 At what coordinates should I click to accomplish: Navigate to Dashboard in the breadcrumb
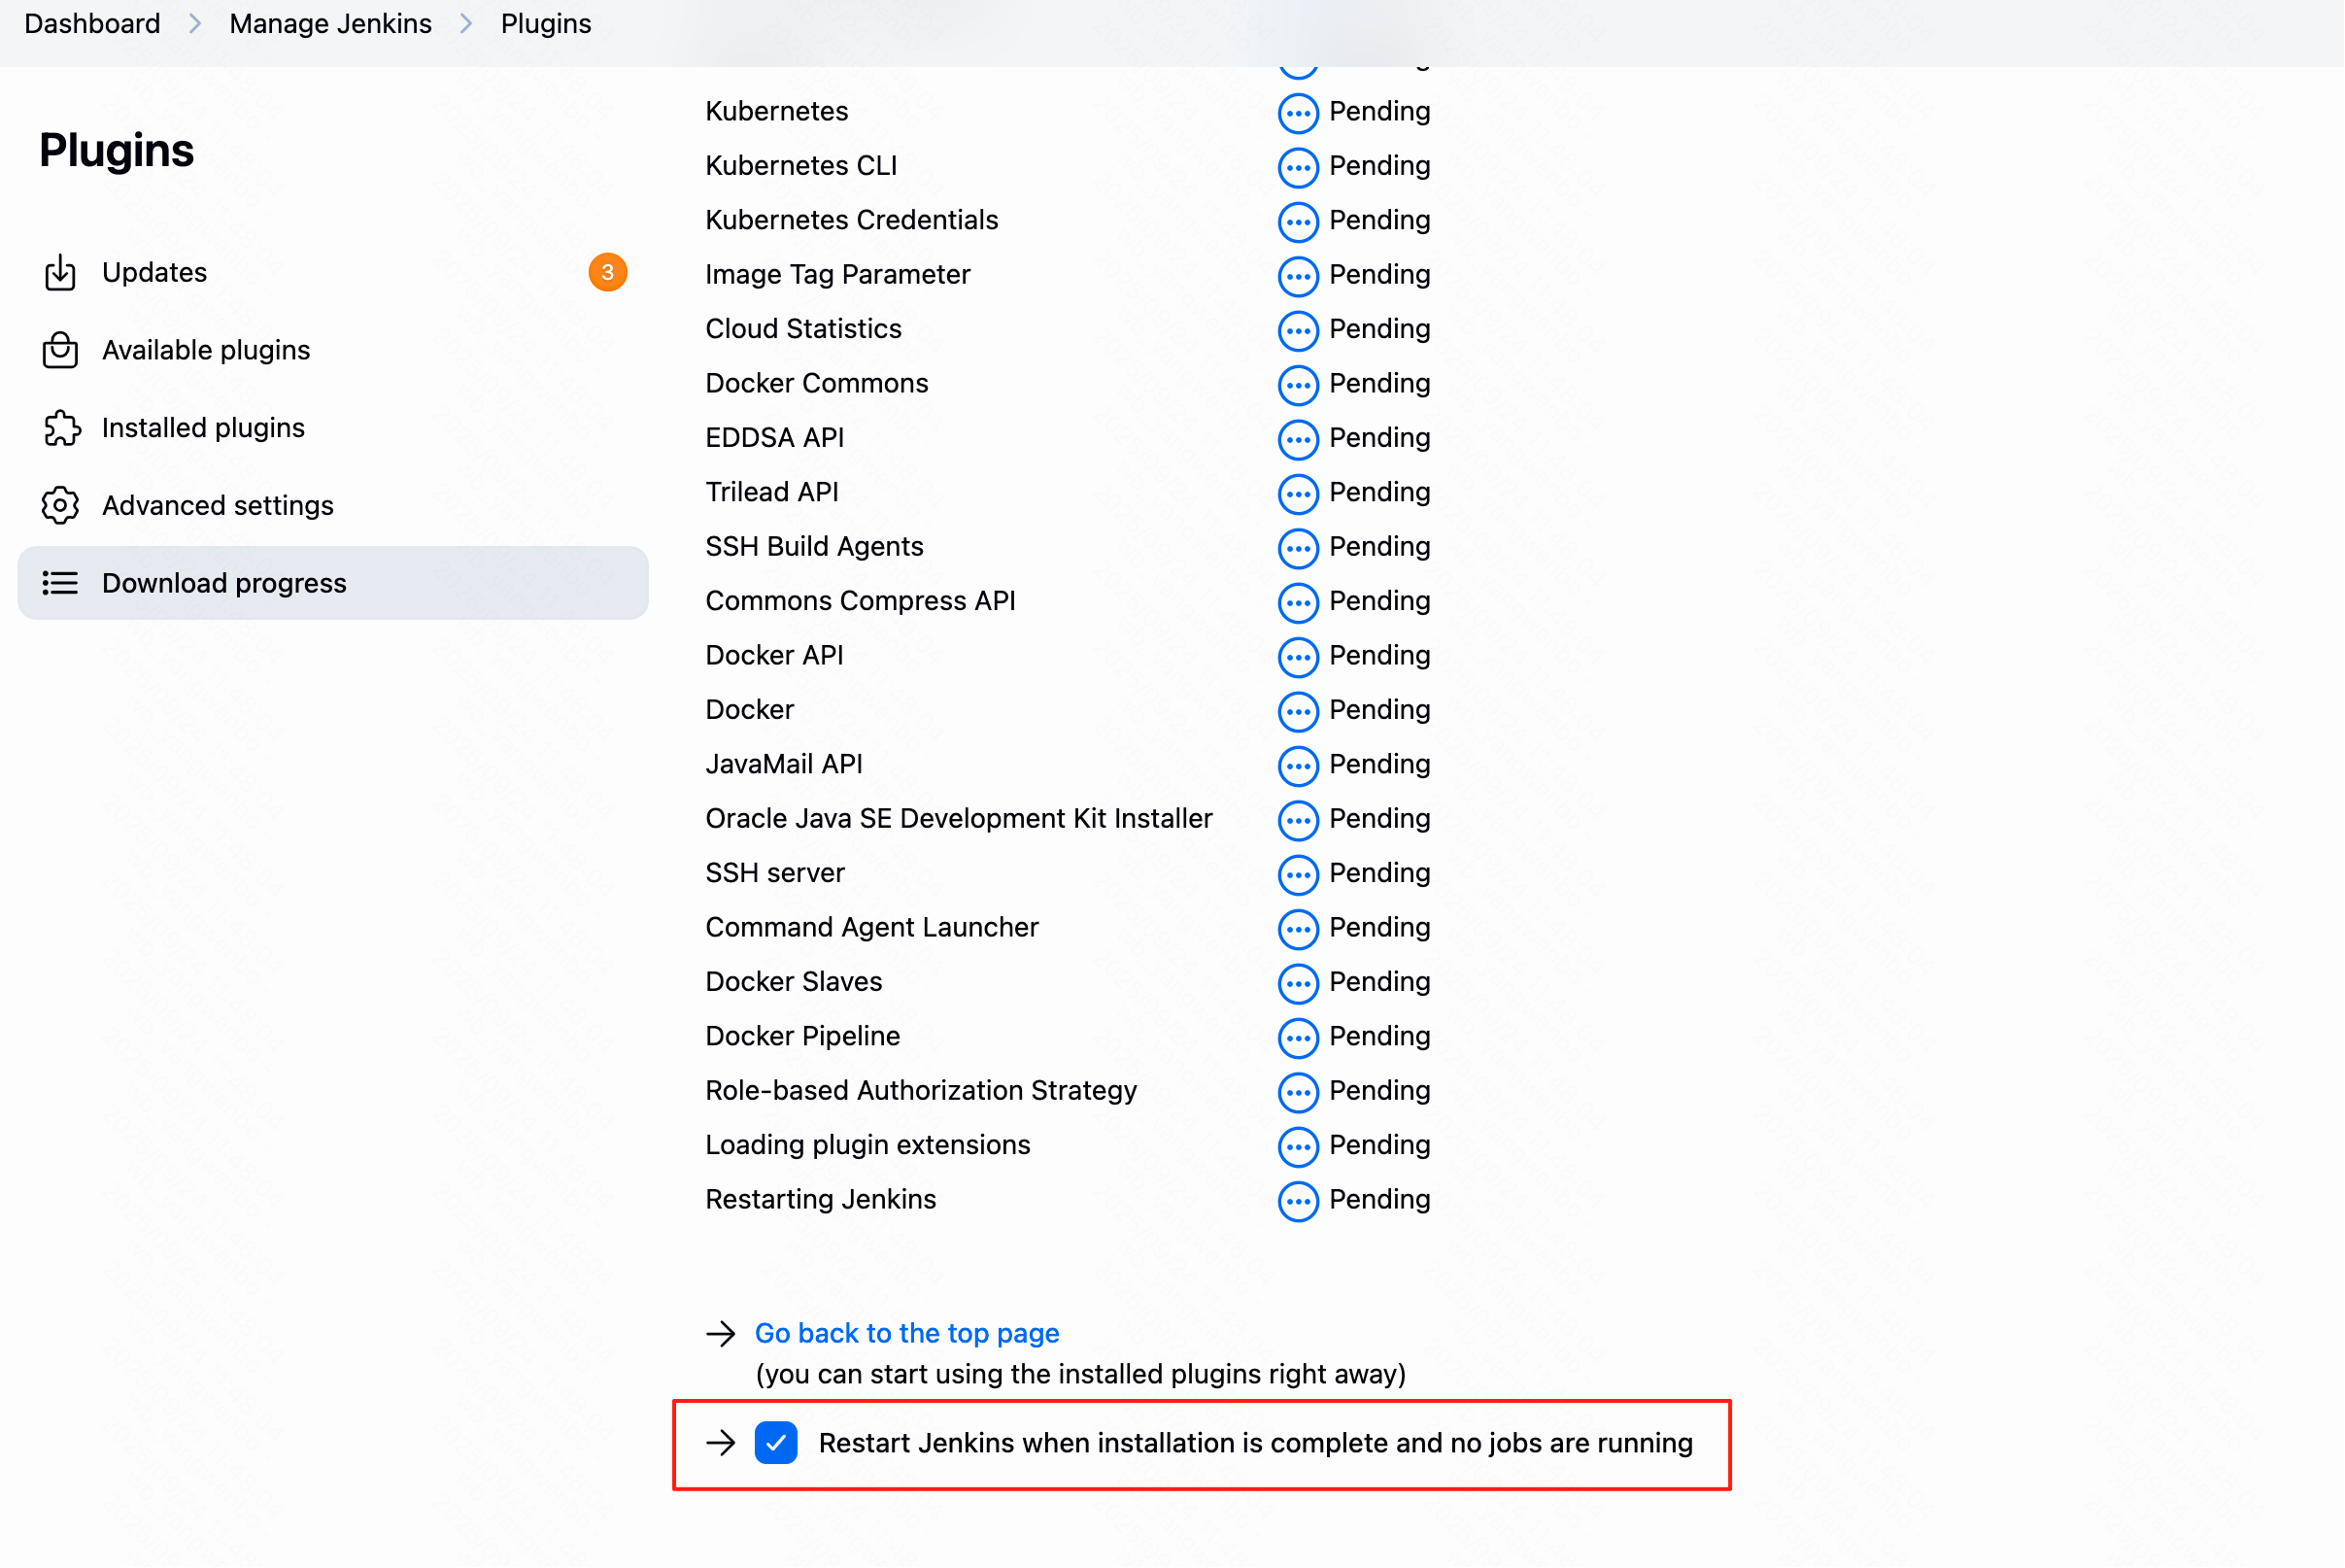[x=92, y=24]
